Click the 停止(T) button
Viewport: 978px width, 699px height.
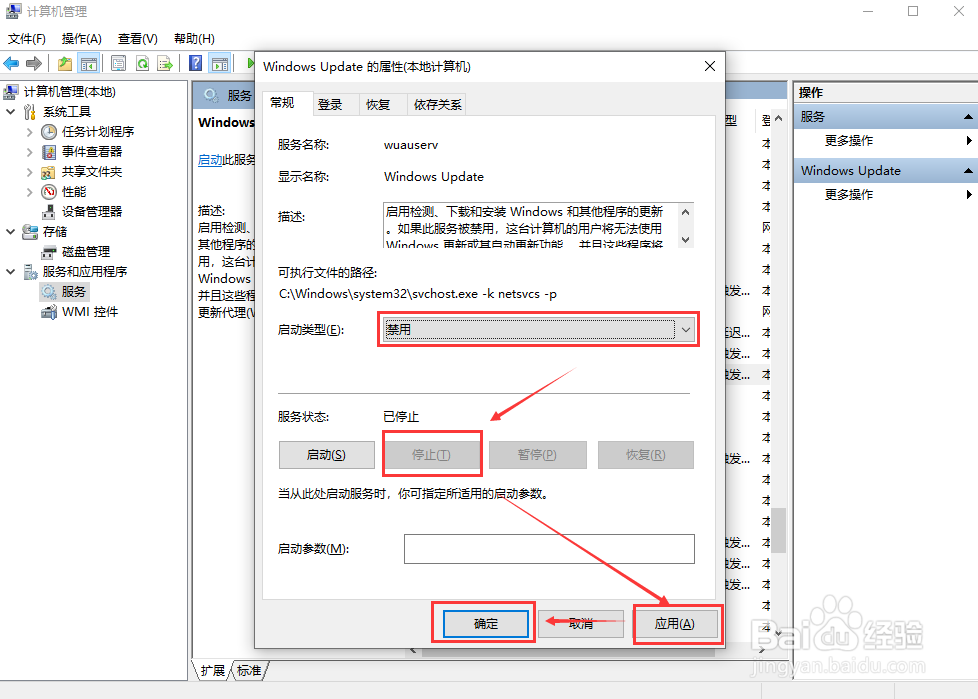coord(431,455)
